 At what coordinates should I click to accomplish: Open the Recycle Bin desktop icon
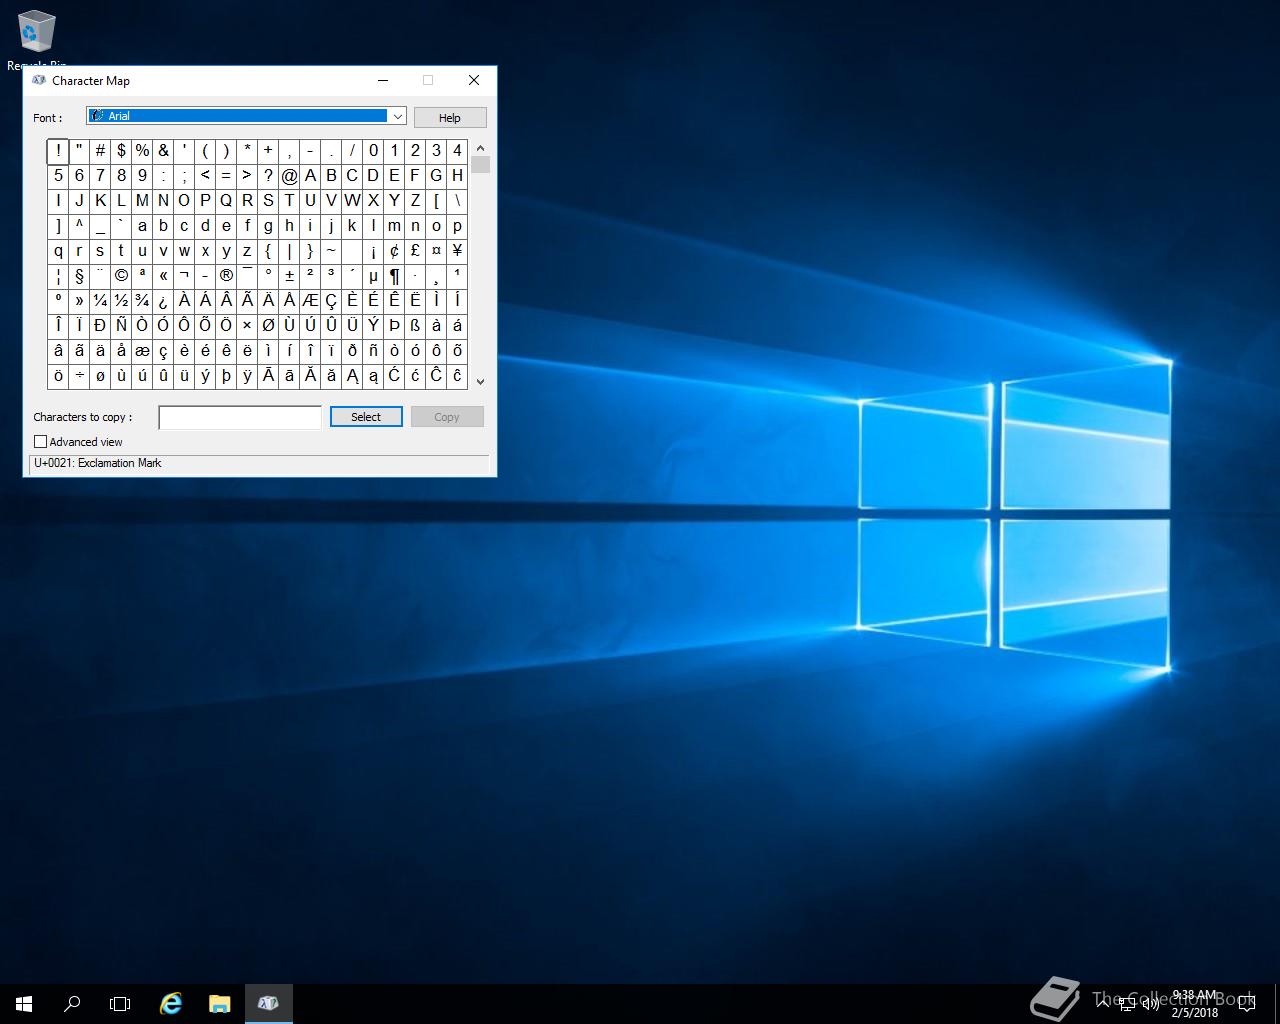click(36, 38)
